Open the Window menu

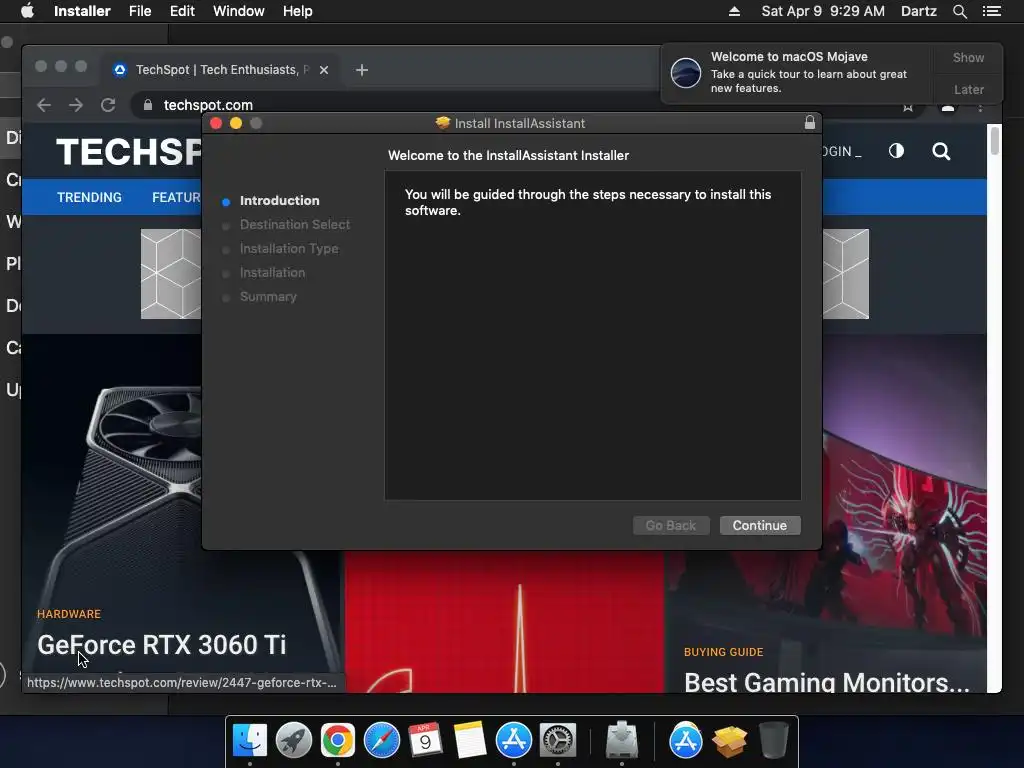coord(238,11)
